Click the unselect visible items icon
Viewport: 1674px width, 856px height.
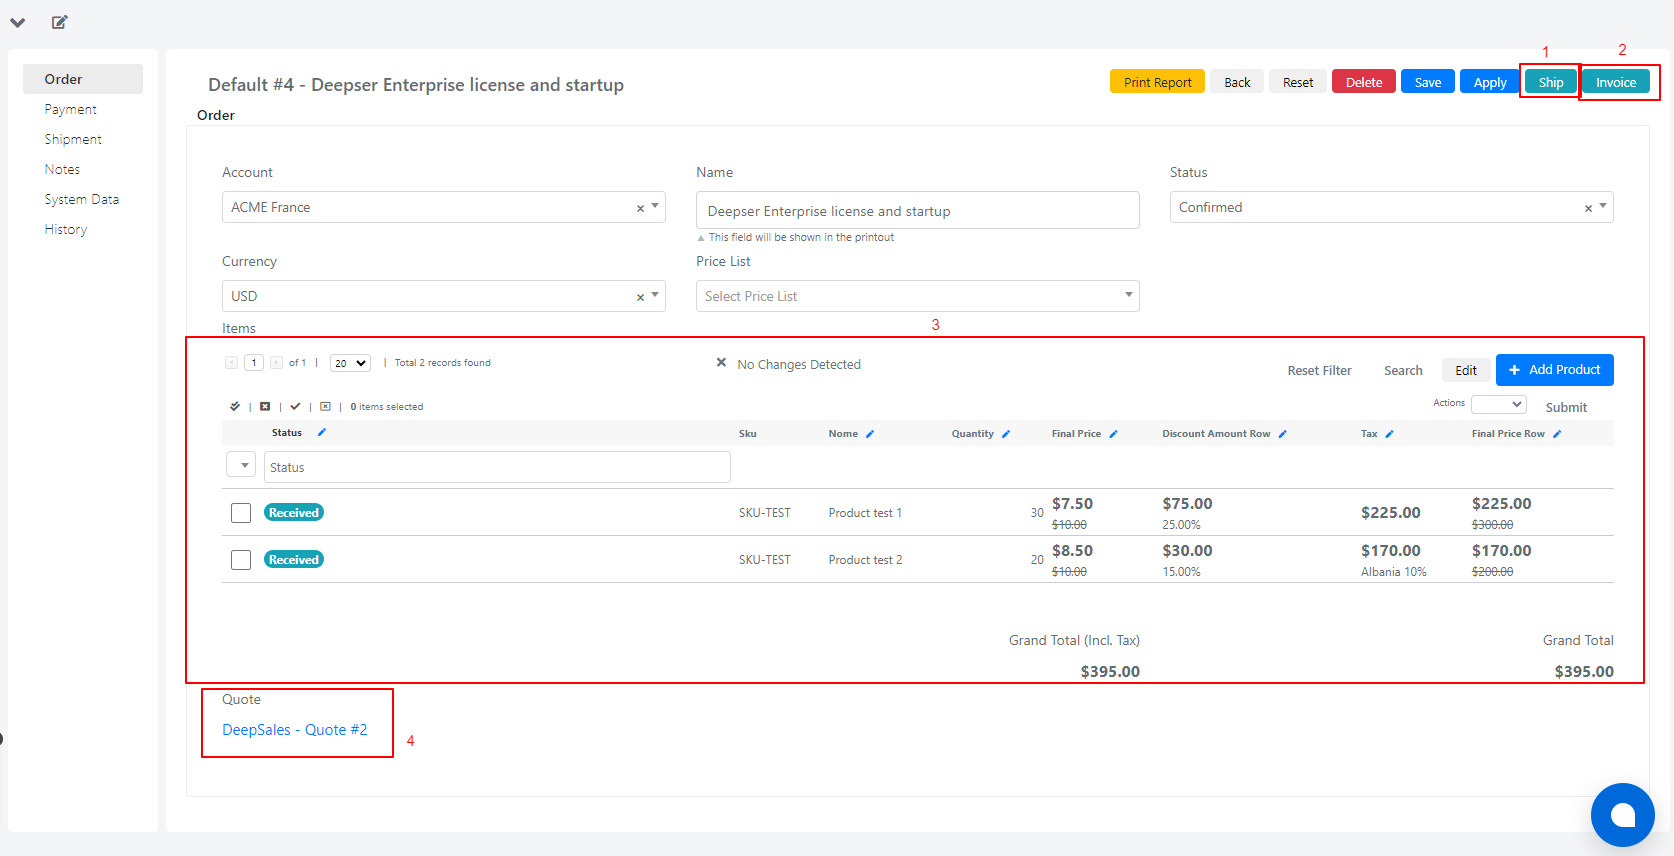click(325, 407)
